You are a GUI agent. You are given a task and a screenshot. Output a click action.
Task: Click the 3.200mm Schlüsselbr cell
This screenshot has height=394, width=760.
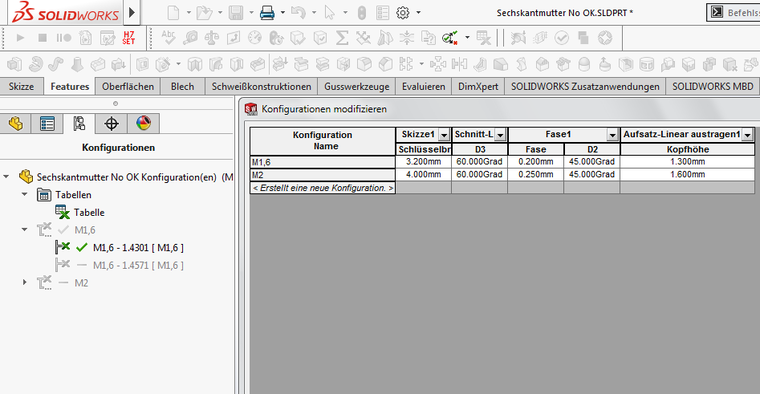(x=424, y=162)
